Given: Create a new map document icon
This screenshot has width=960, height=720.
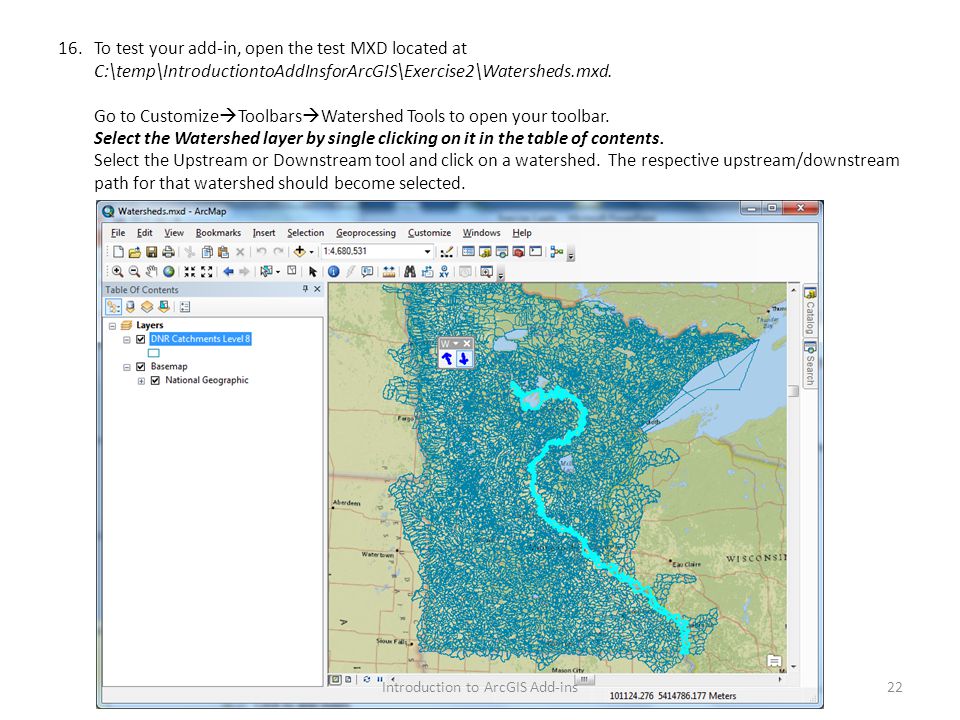Looking at the screenshot, I should click(x=118, y=252).
